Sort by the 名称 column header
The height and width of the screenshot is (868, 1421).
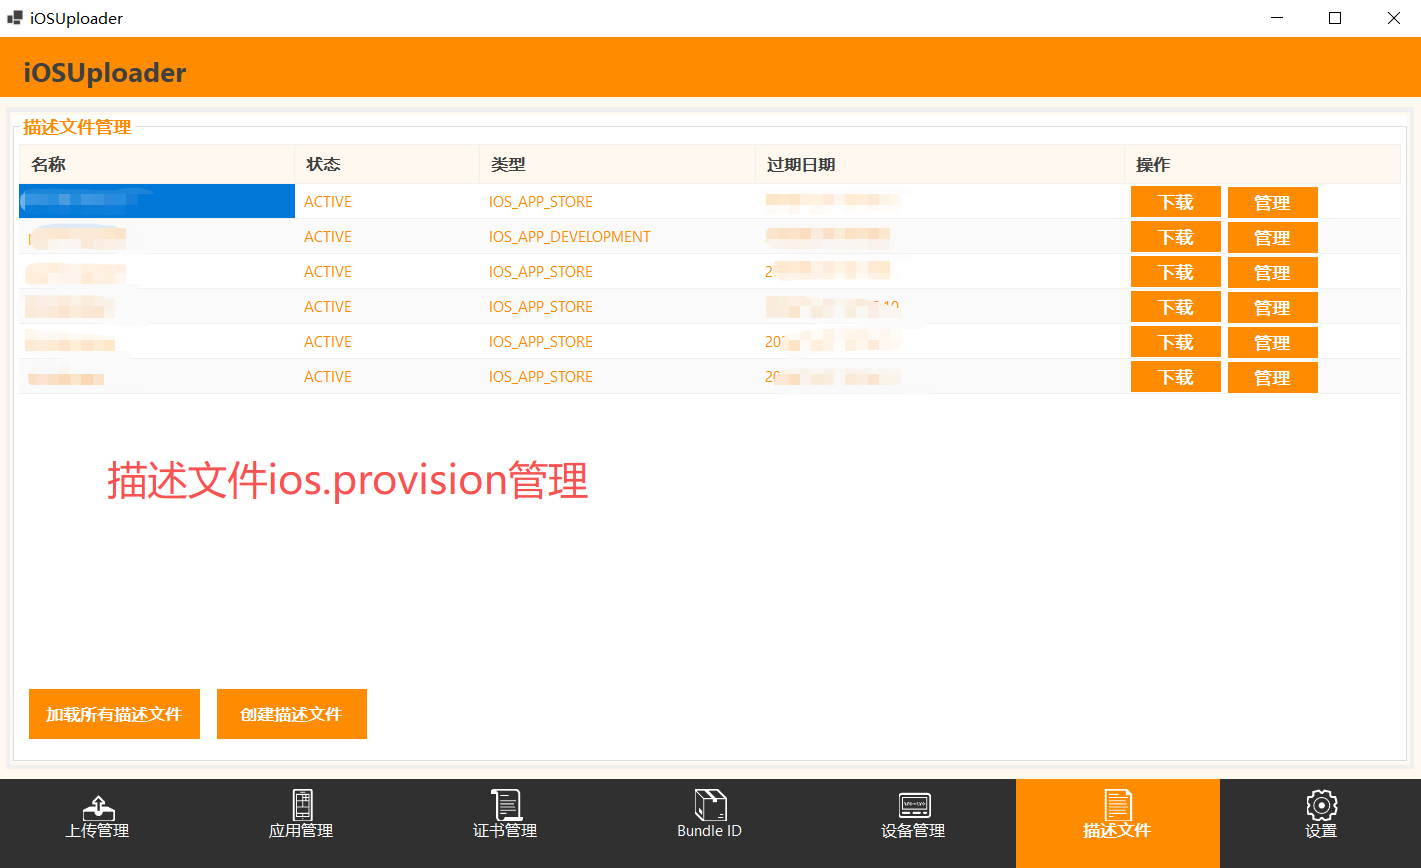click(48, 164)
